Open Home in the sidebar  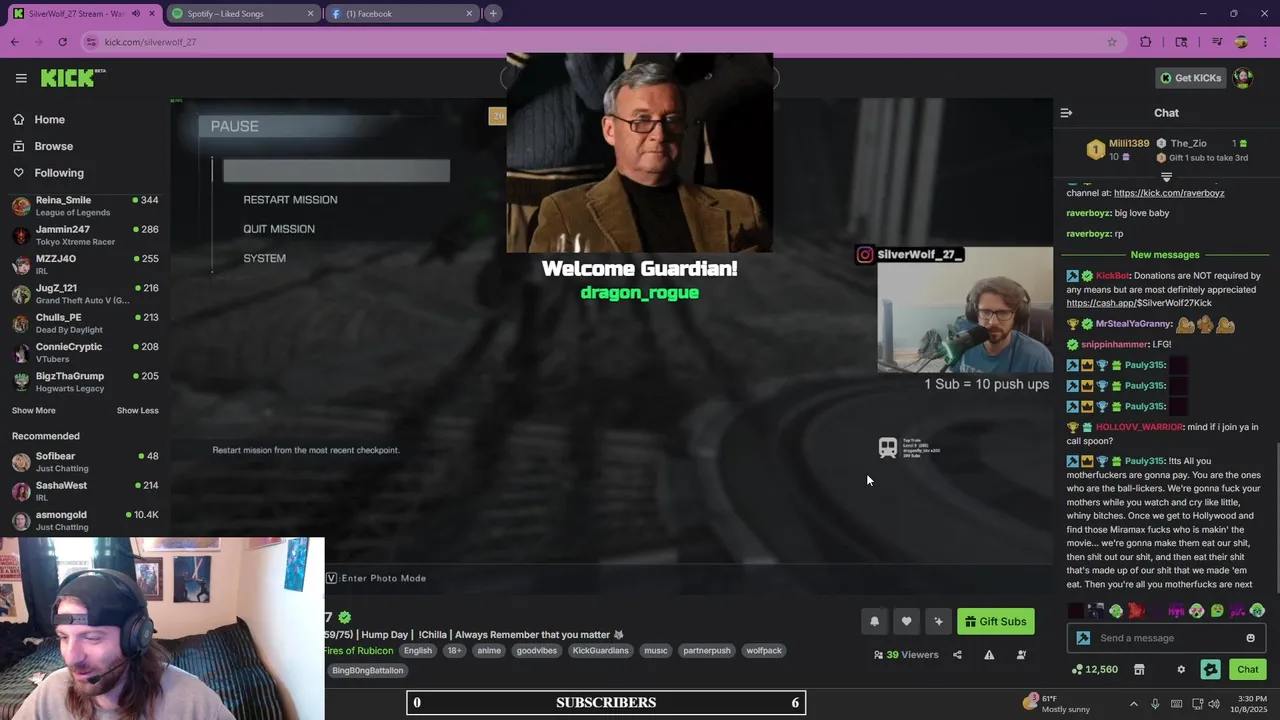(x=49, y=120)
